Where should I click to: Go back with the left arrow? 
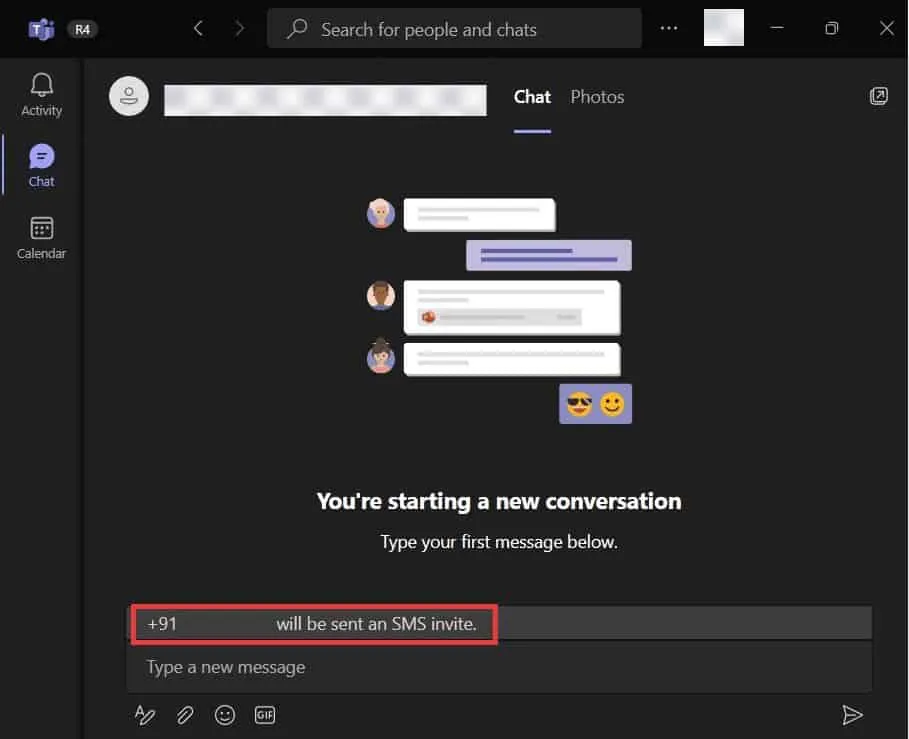click(198, 29)
